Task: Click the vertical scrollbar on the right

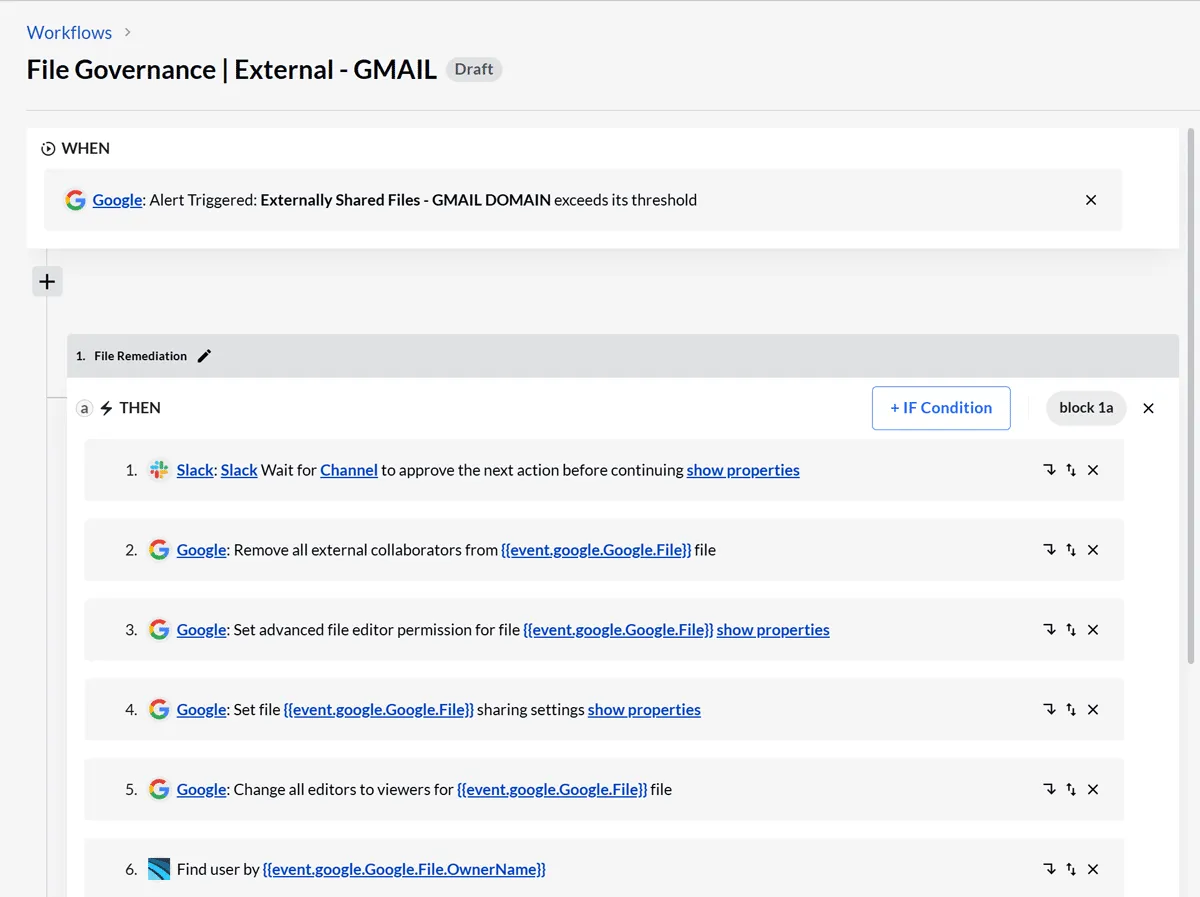Action: point(1190,400)
